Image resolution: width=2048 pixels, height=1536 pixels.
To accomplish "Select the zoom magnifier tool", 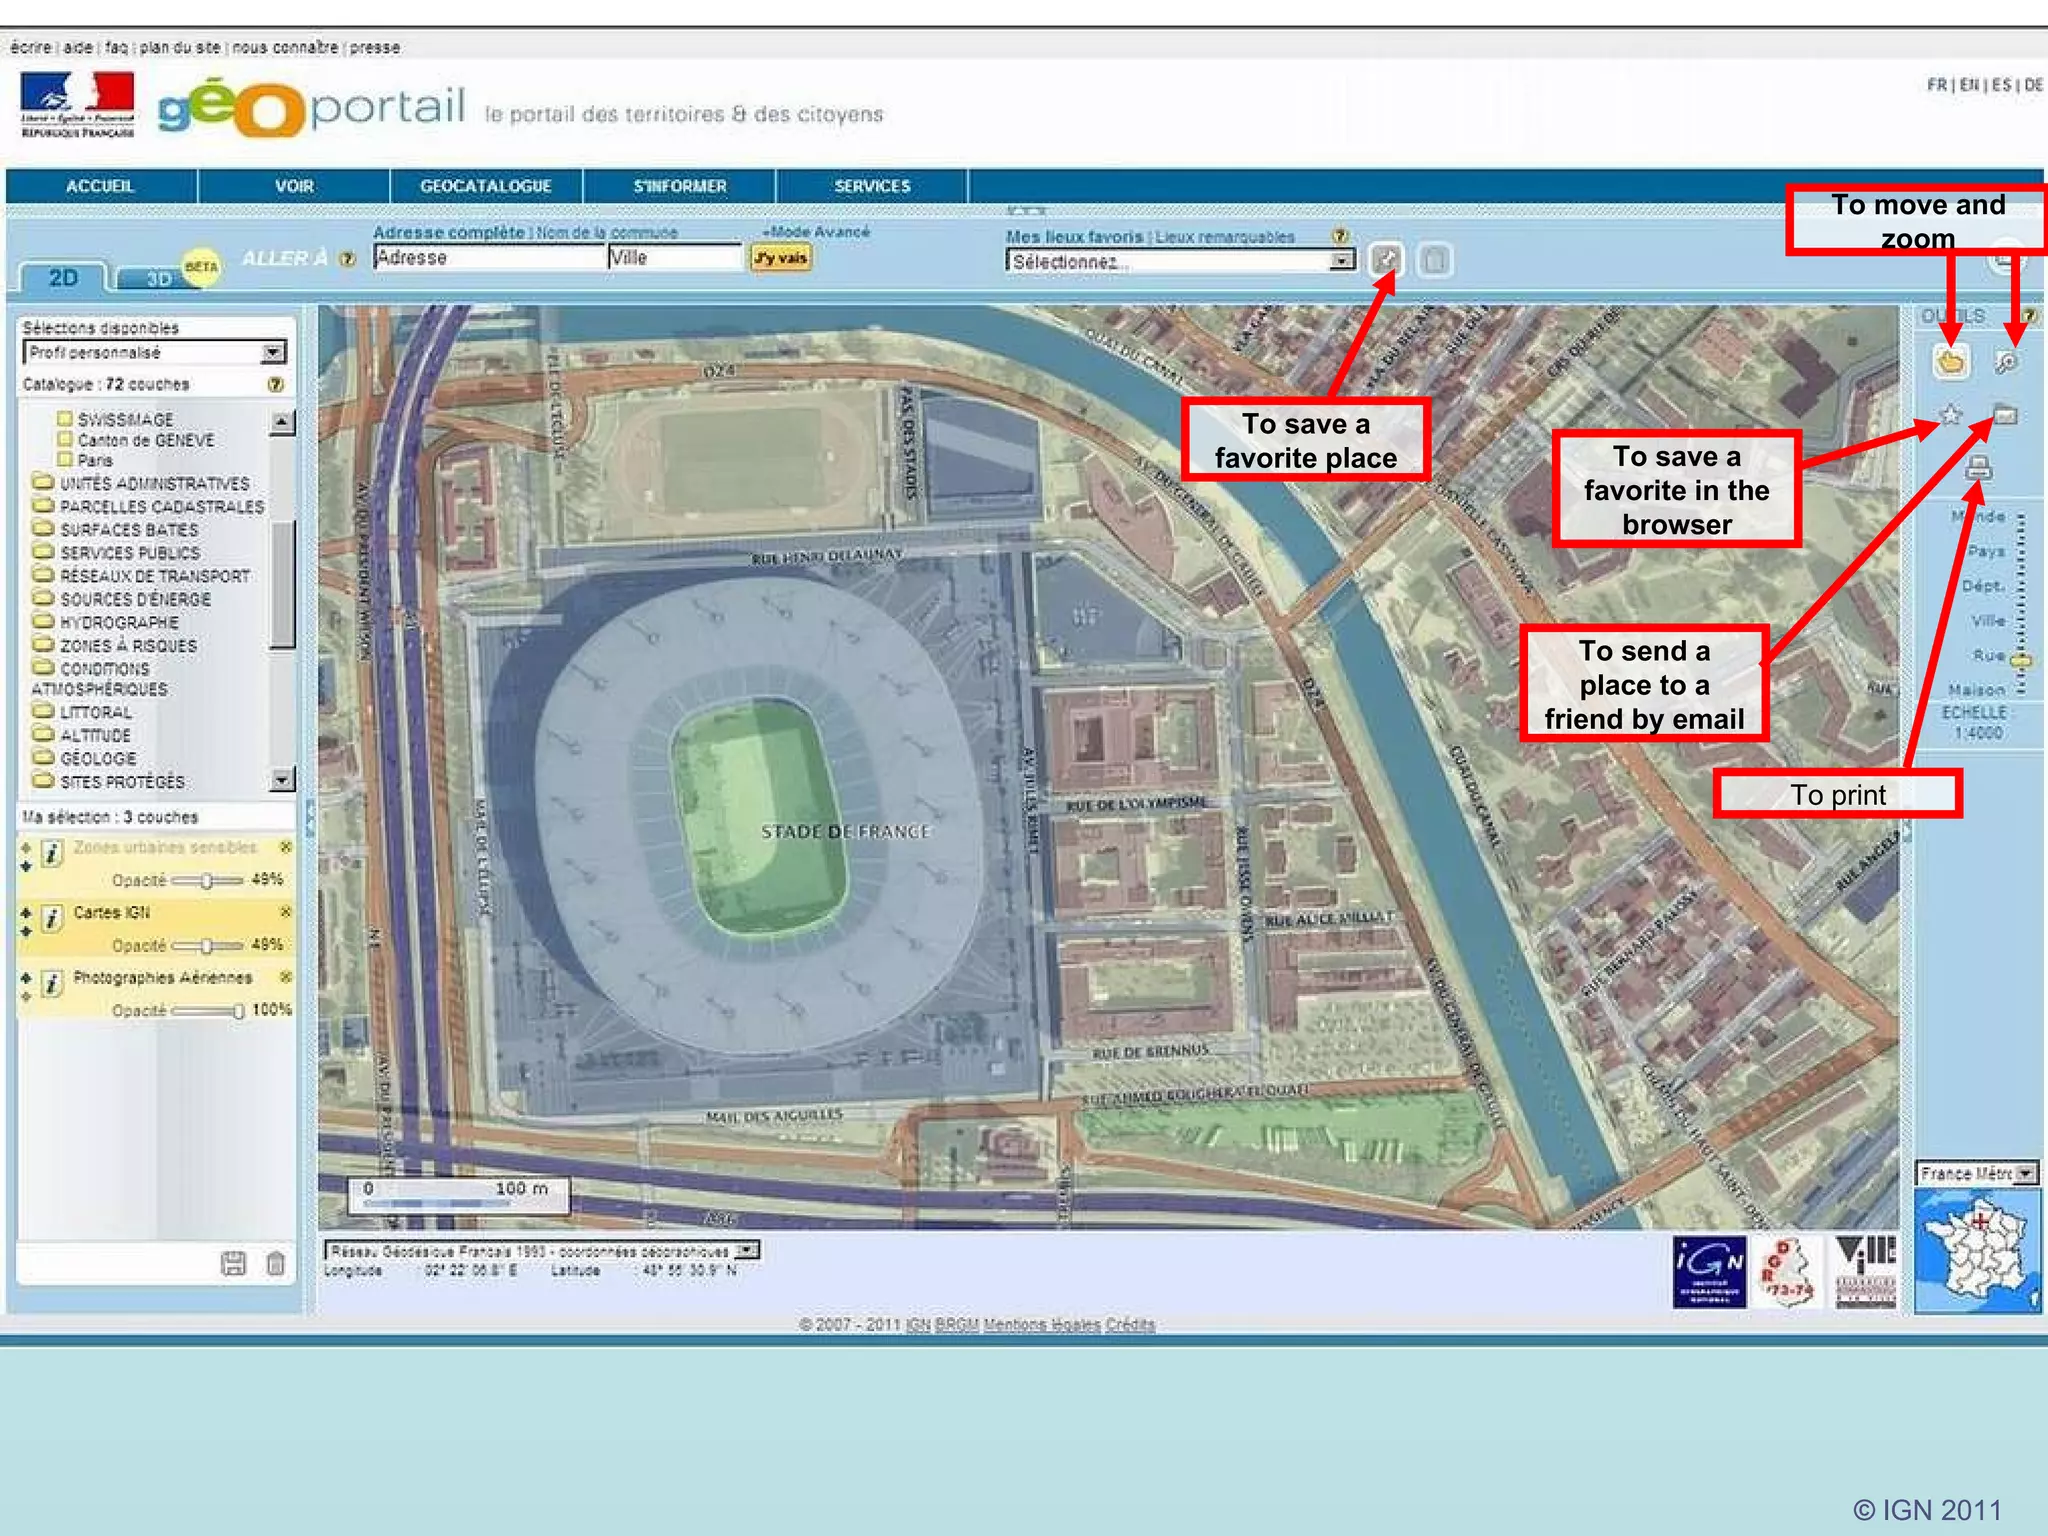I will (2006, 362).
